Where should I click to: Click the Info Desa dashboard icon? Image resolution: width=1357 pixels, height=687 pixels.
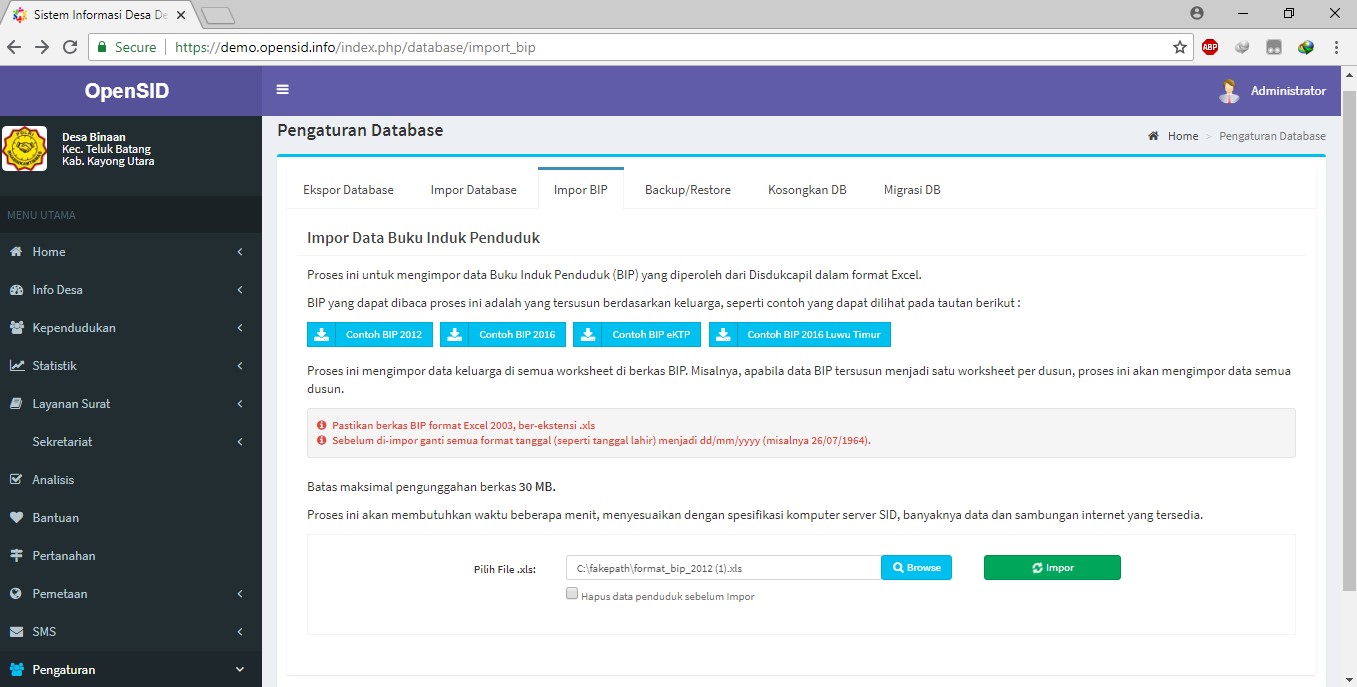click(16, 290)
